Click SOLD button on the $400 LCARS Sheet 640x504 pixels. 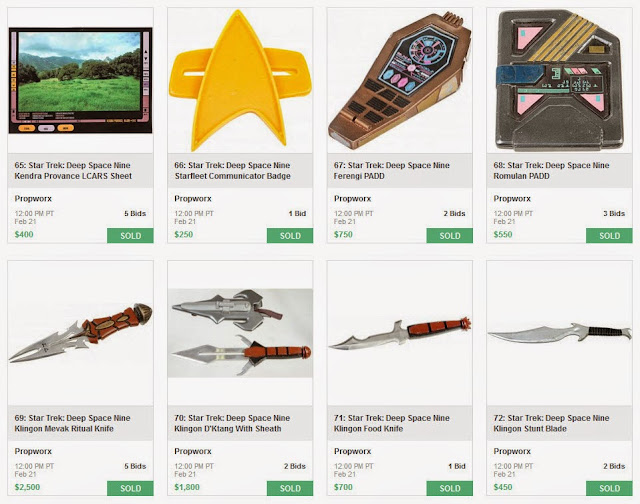pos(130,235)
